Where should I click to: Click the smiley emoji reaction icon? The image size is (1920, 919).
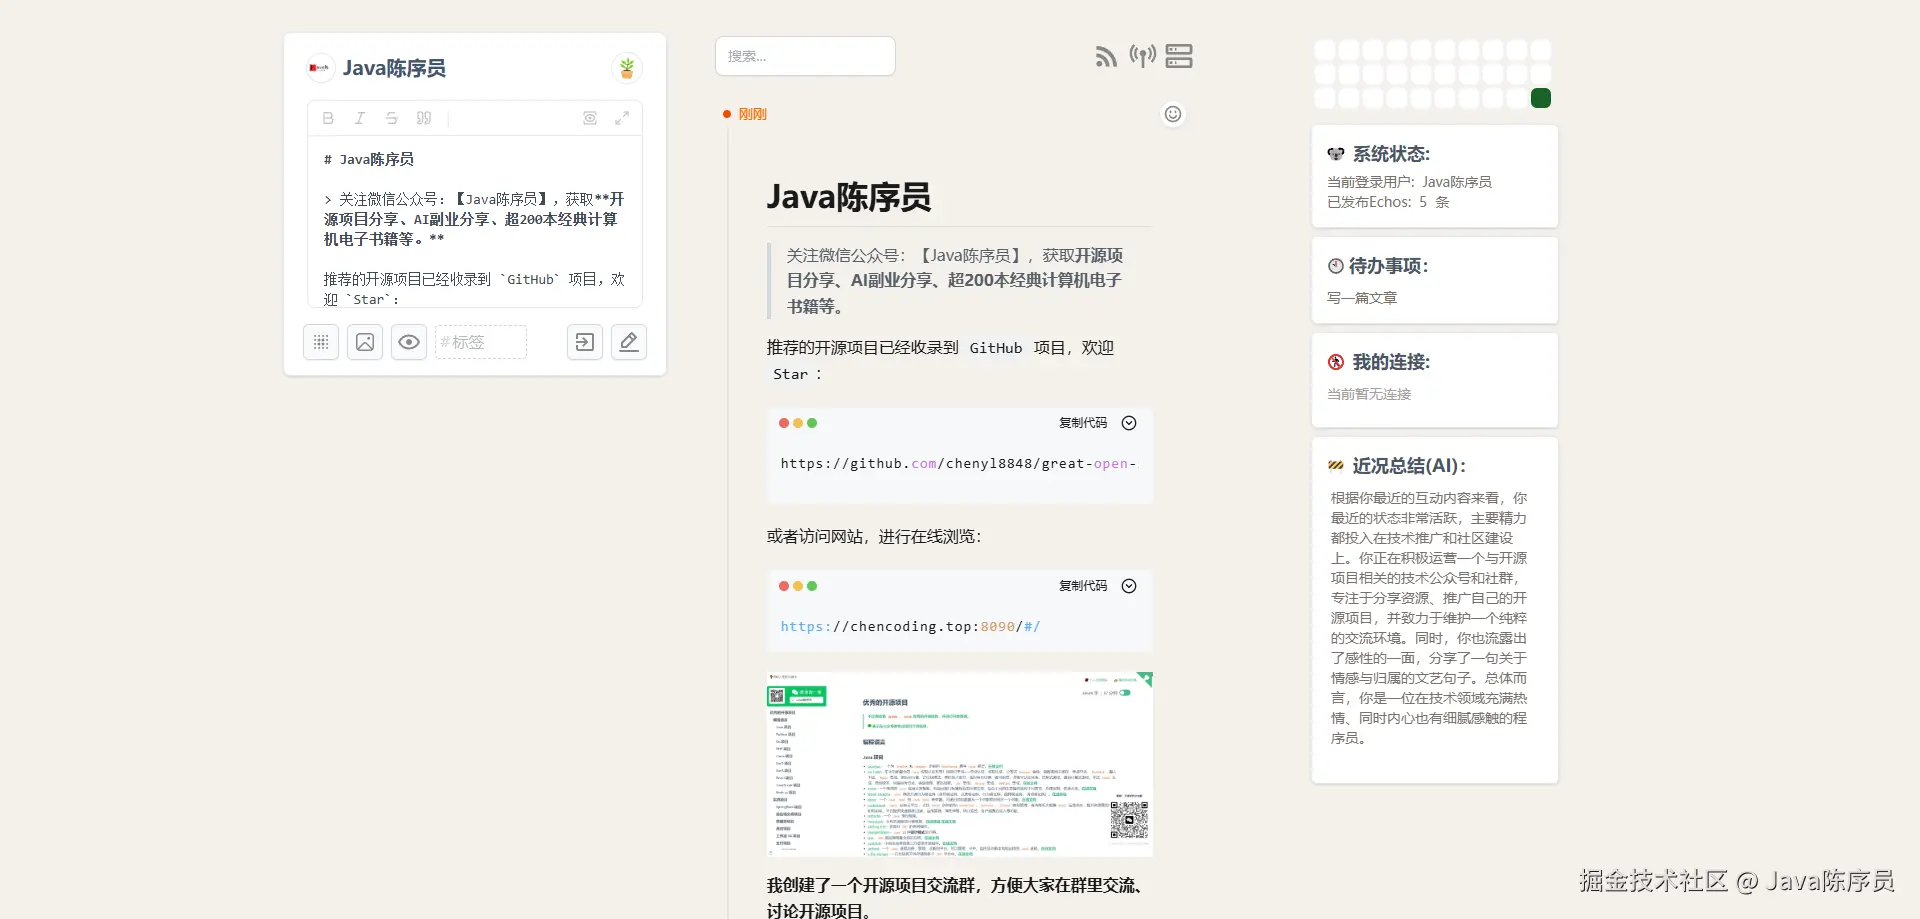pos(1173,114)
